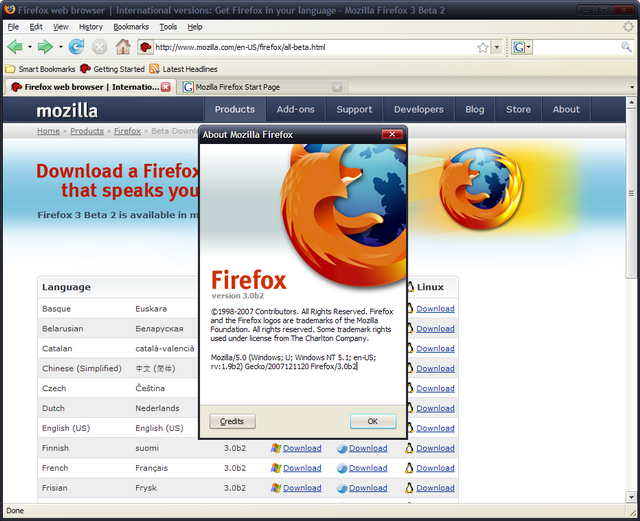The height and width of the screenshot is (521, 640).
Task: Open the list all tabs dropdown
Action: coord(632,87)
